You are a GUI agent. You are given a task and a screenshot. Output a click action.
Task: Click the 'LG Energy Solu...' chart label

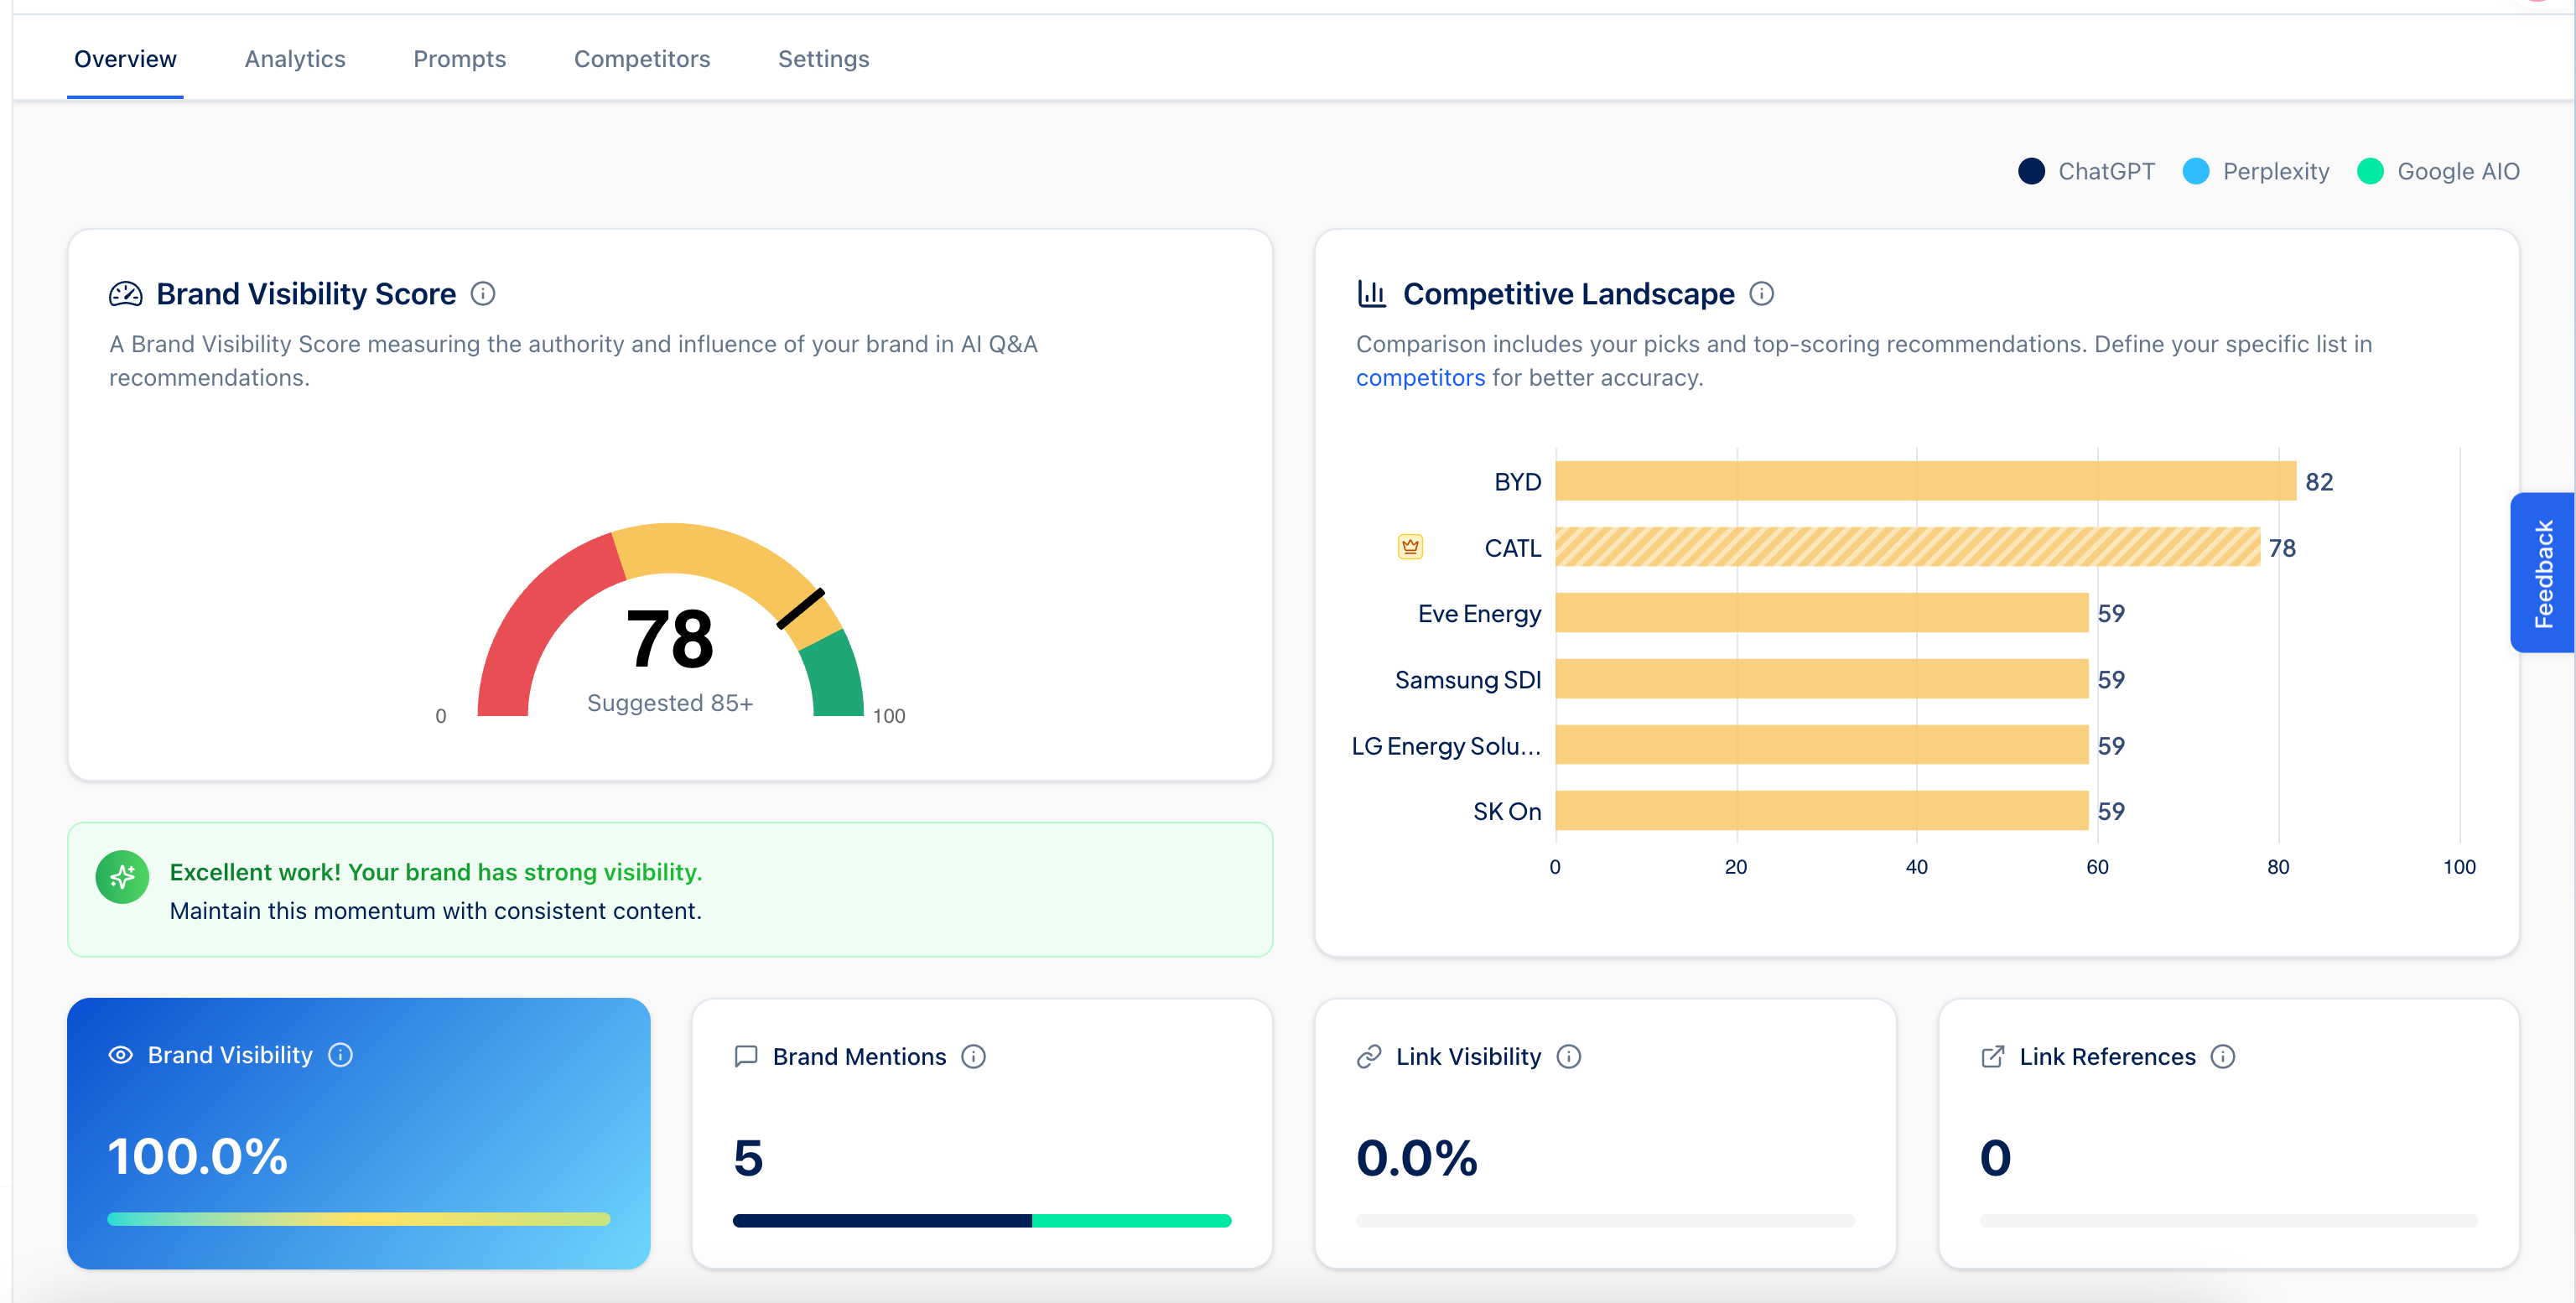(1446, 746)
